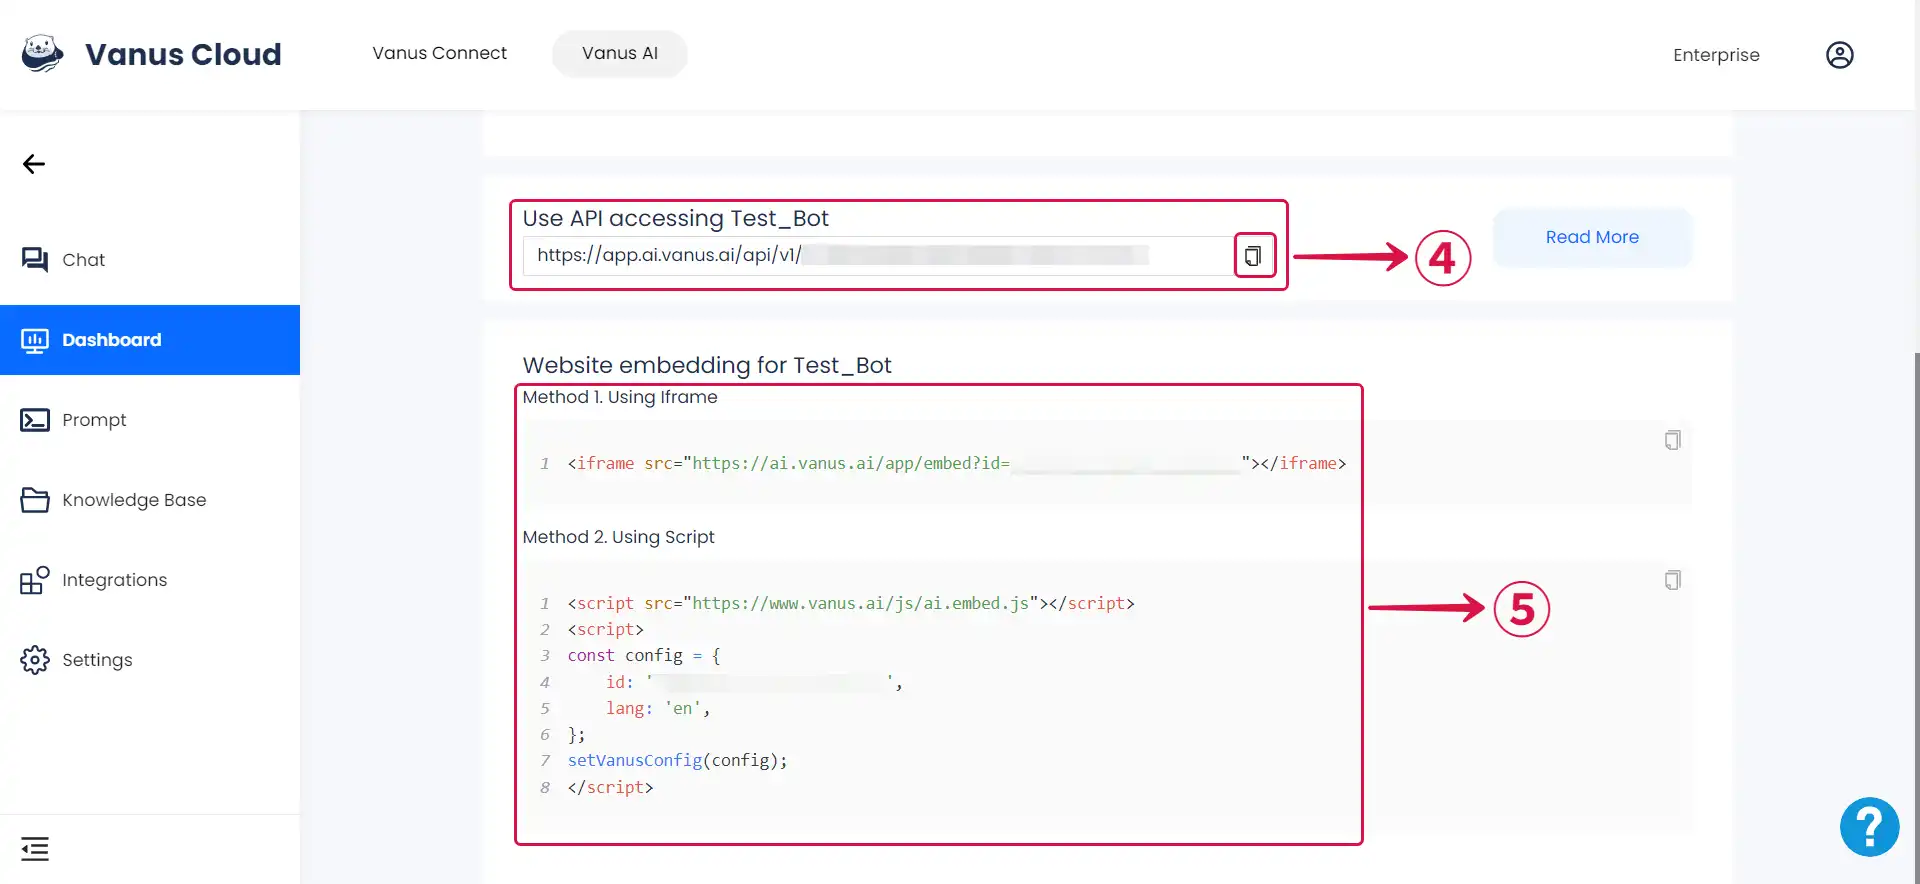Click the Settings gear icon

click(x=35, y=660)
